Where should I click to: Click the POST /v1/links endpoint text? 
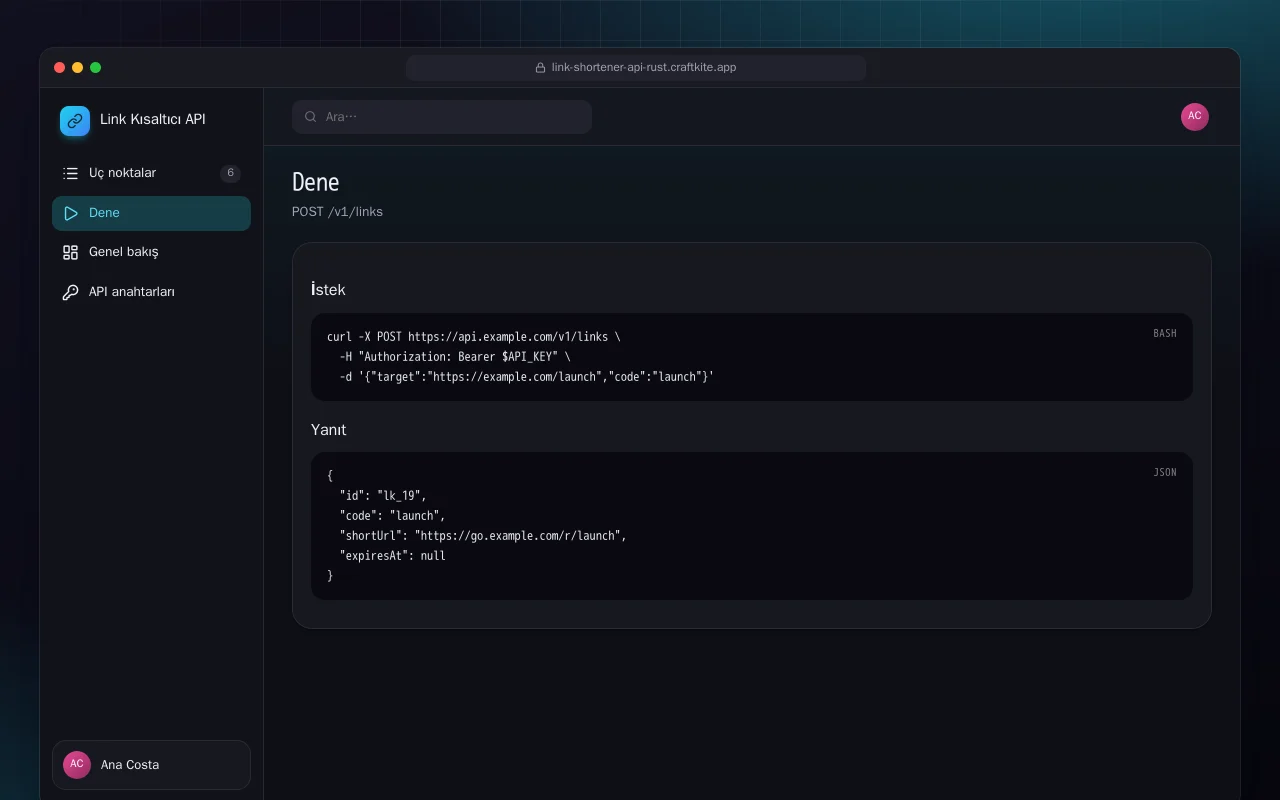(x=337, y=212)
